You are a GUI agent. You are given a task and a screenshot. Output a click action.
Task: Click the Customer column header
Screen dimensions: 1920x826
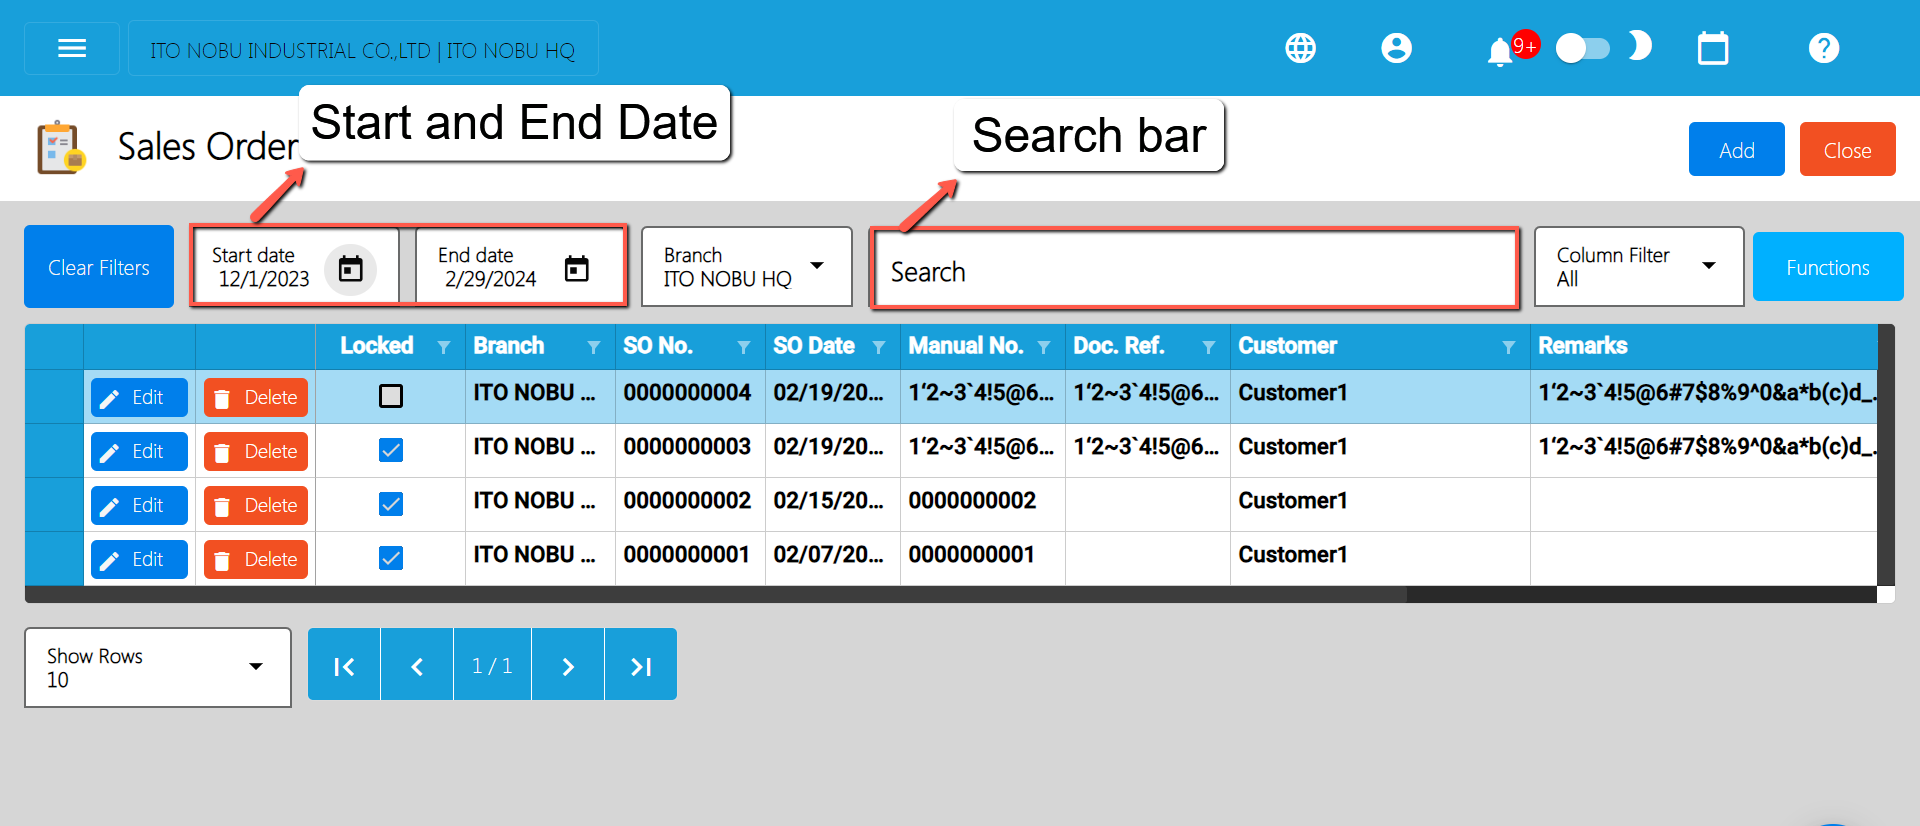click(1287, 346)
